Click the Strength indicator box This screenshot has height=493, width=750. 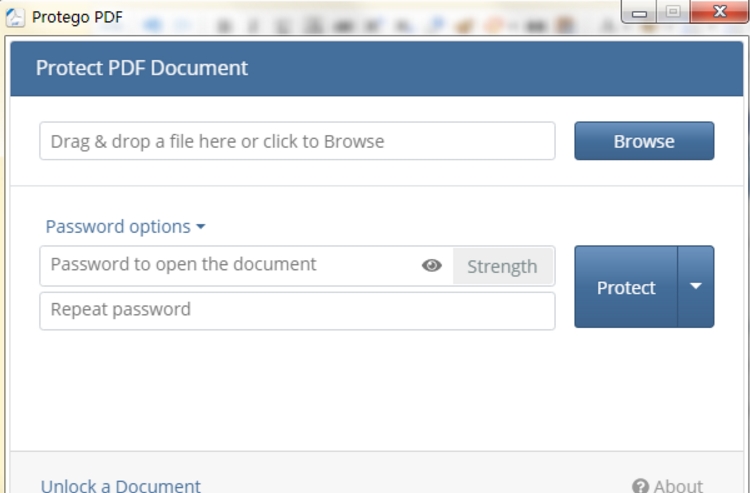(x=503, y=266)
